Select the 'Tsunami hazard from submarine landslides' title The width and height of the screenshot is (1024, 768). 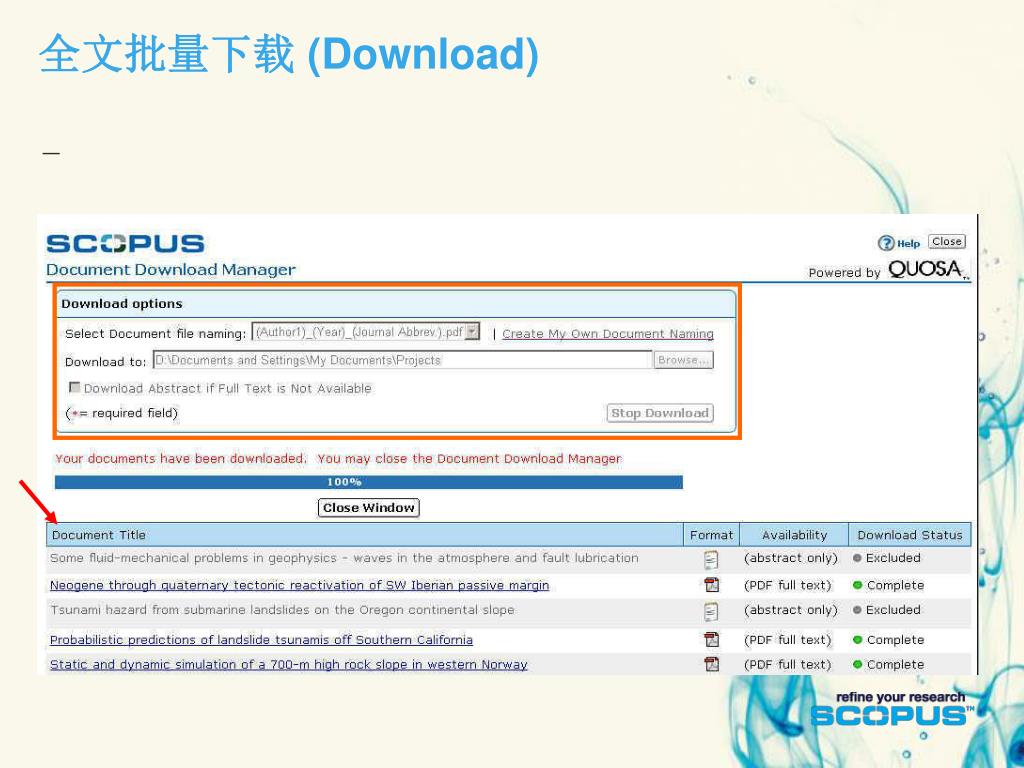coord(282,610)
